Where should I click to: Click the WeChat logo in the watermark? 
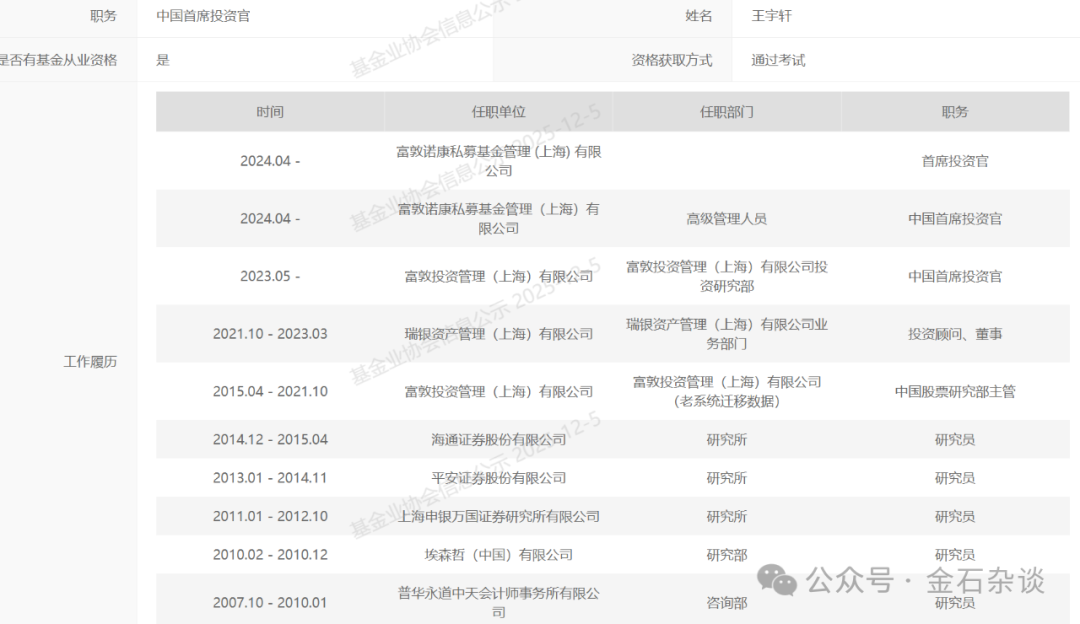click(x=776, y=579)
